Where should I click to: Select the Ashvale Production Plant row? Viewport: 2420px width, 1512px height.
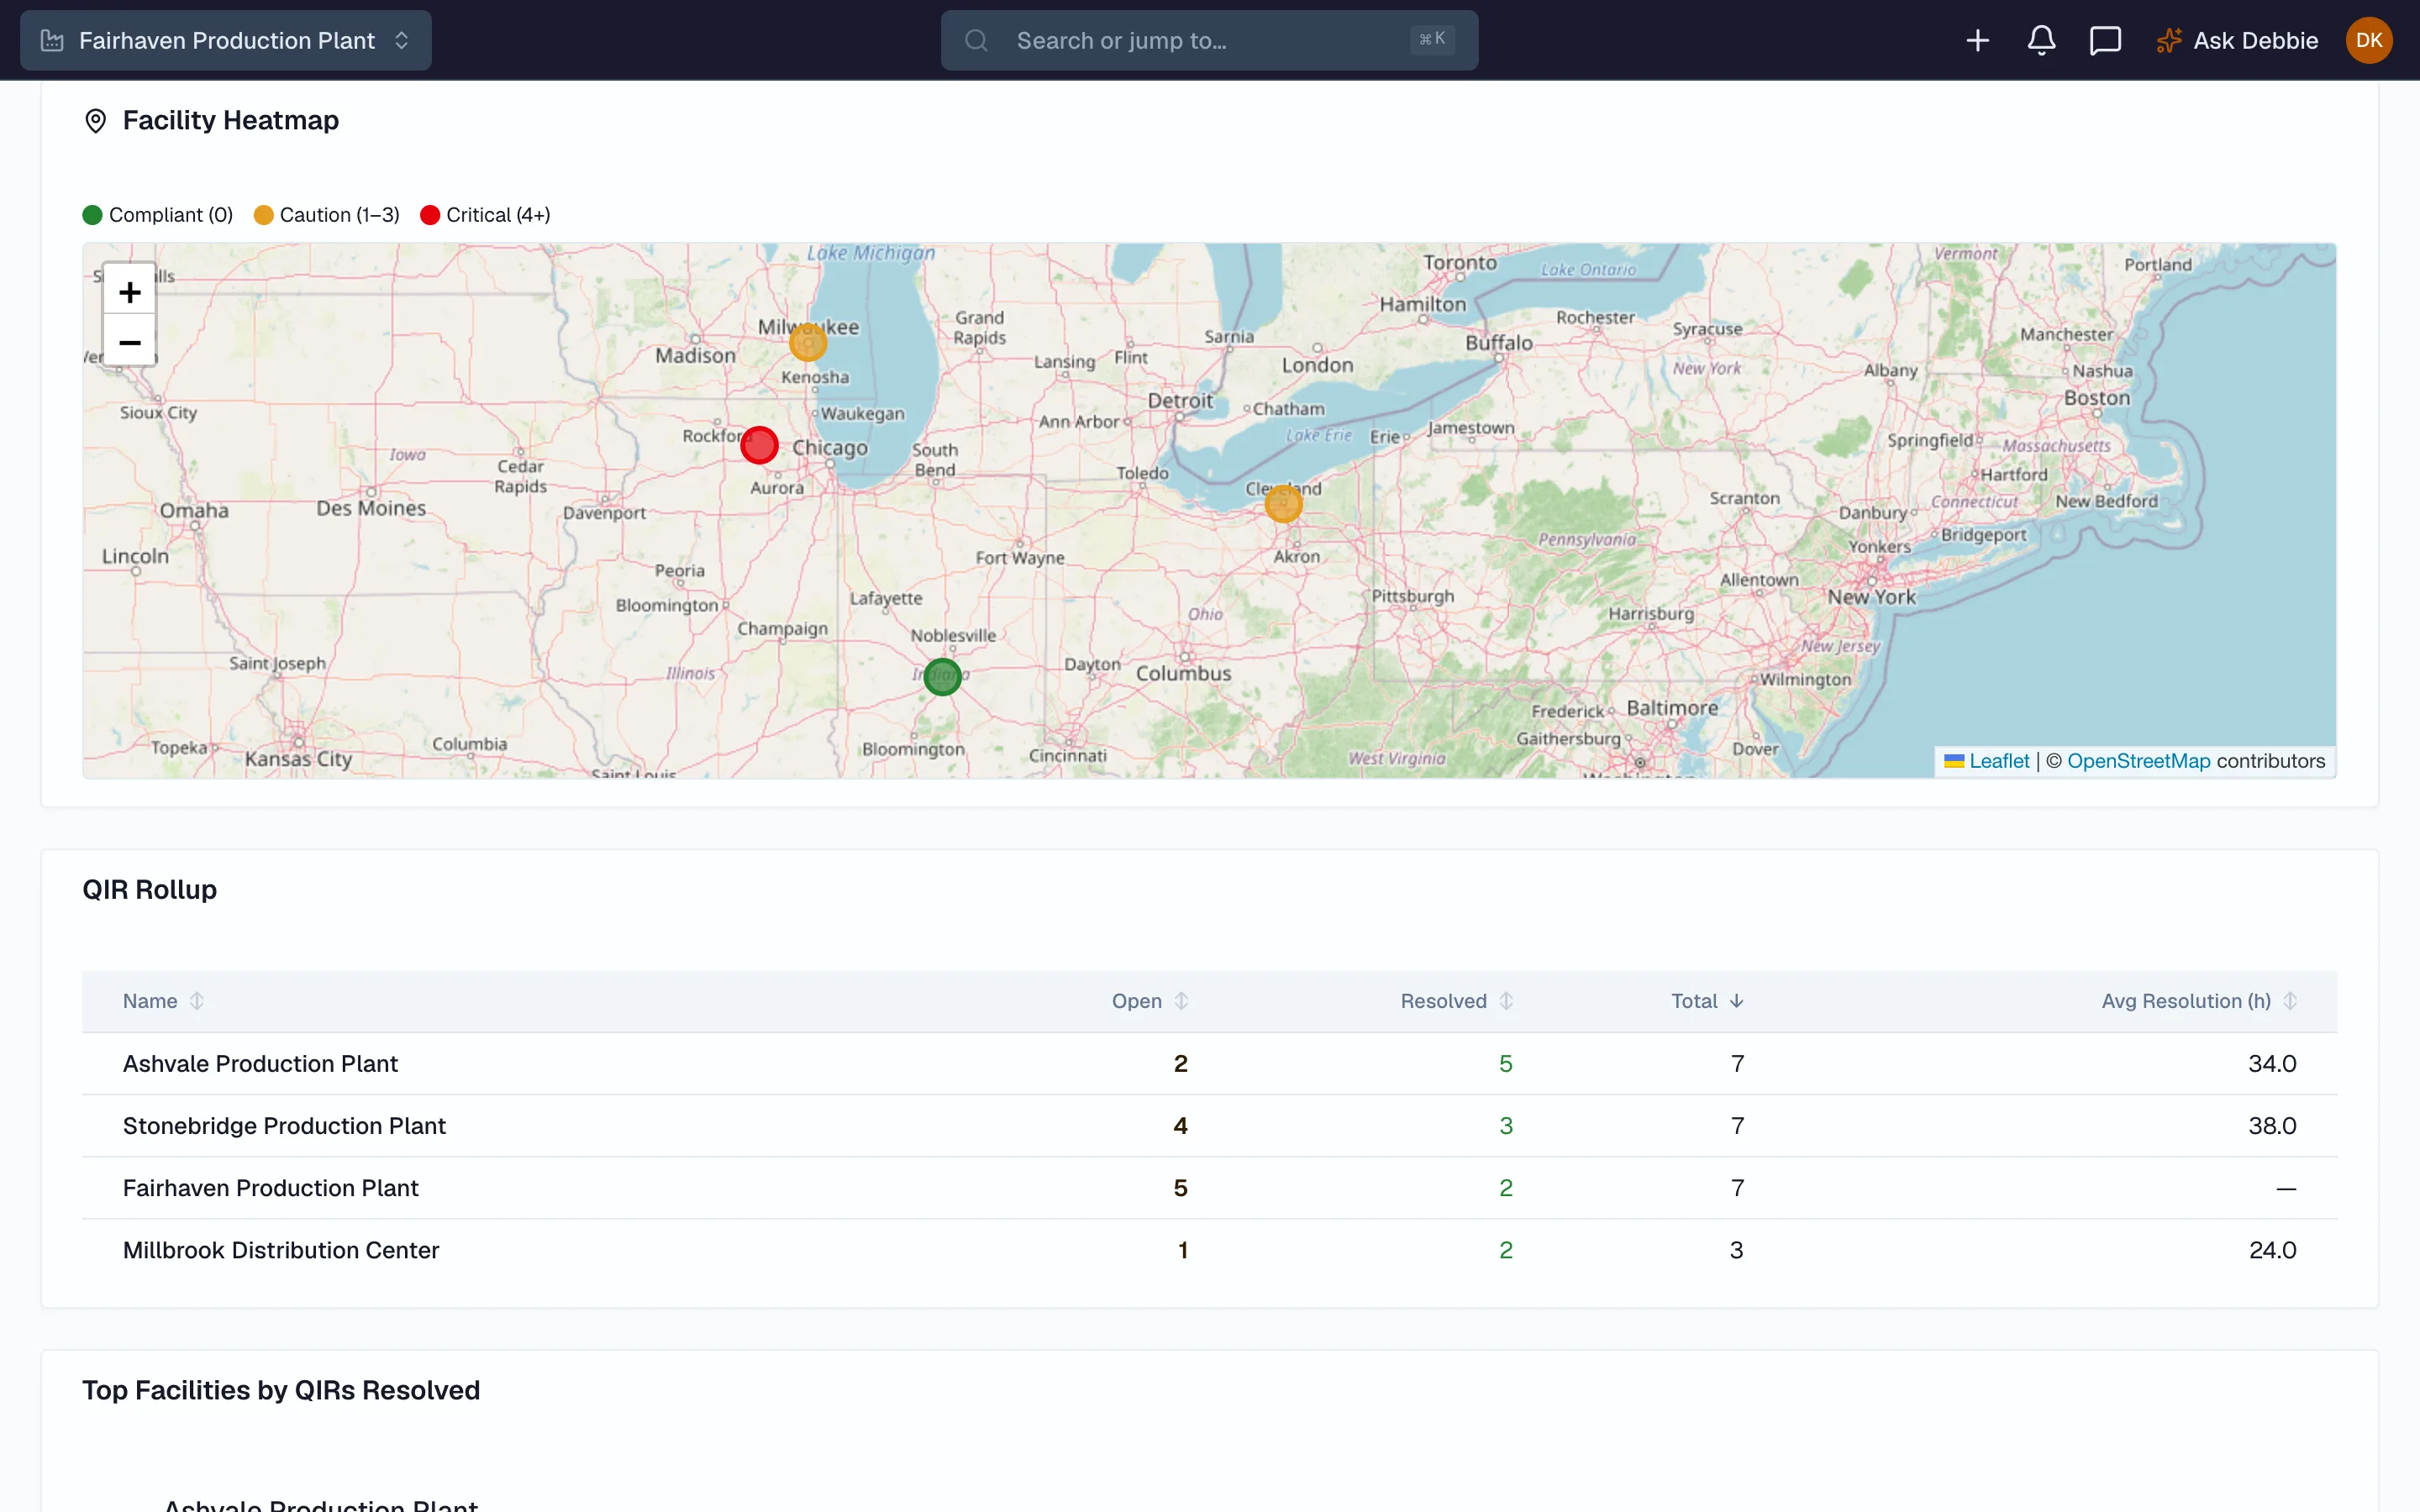tap(1209, 1063)
